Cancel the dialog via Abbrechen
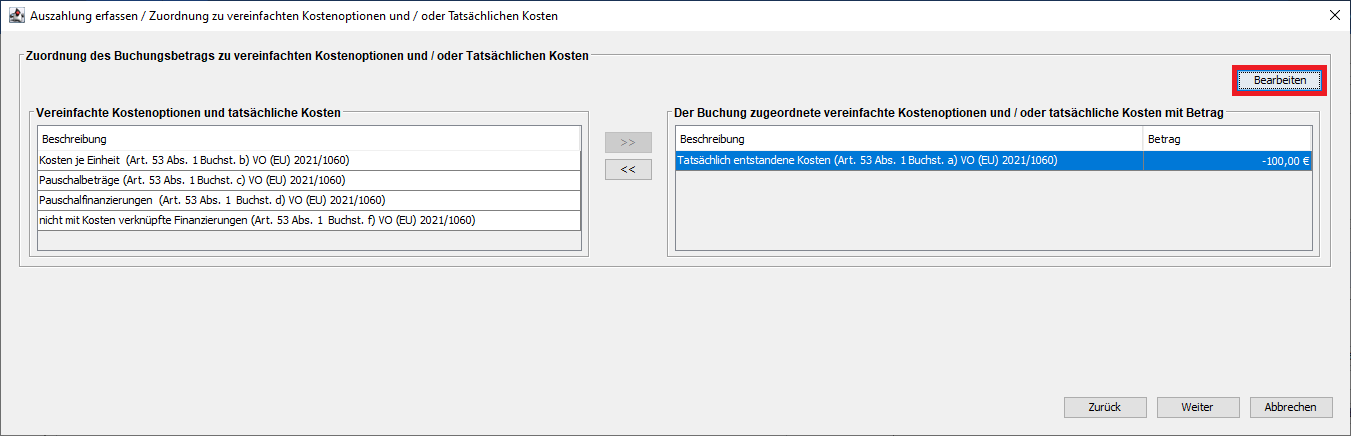The width and height of the screenshot is (1351, 436). 1291,407
